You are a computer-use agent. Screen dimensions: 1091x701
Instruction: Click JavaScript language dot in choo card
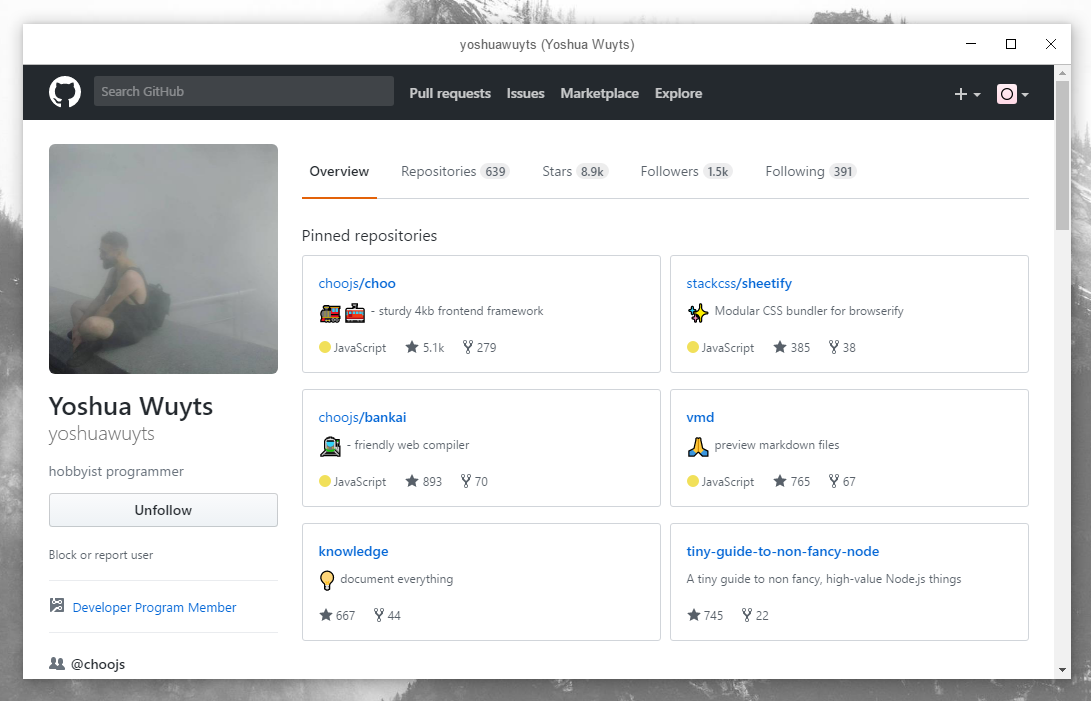[x=324, y=347]
